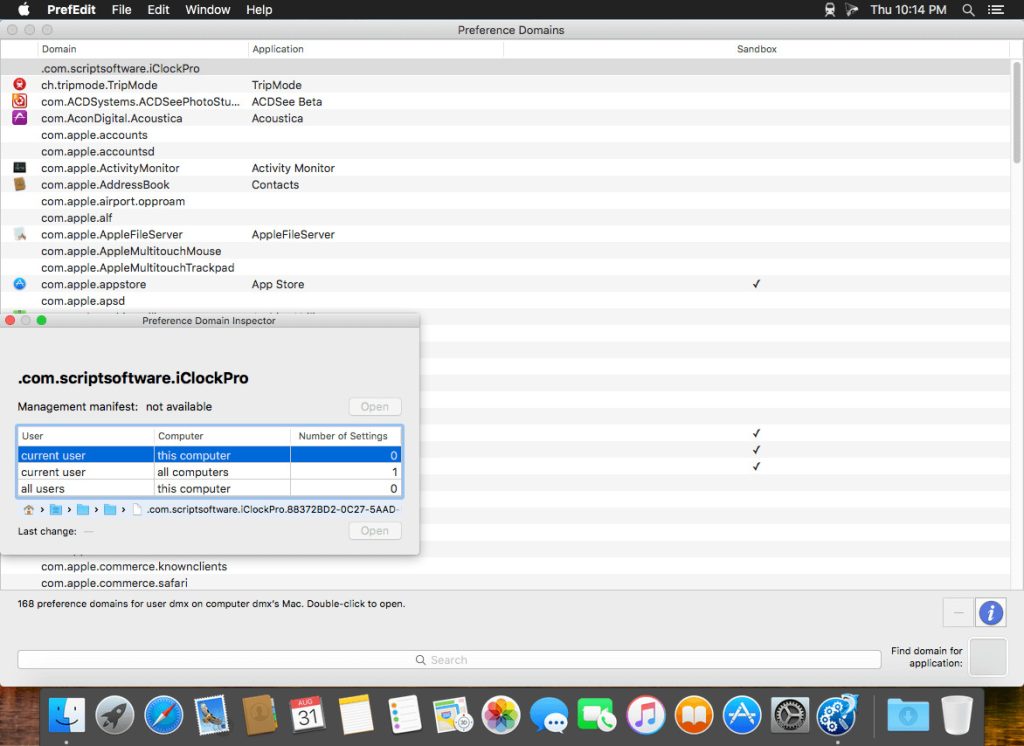Open the Window menu
The height and width of the screenshot is (746, 1024).
click(207, 10)
